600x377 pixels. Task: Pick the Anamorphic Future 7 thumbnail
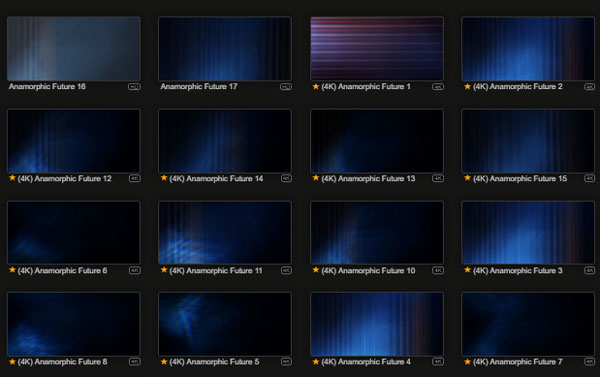click(528, 324)
